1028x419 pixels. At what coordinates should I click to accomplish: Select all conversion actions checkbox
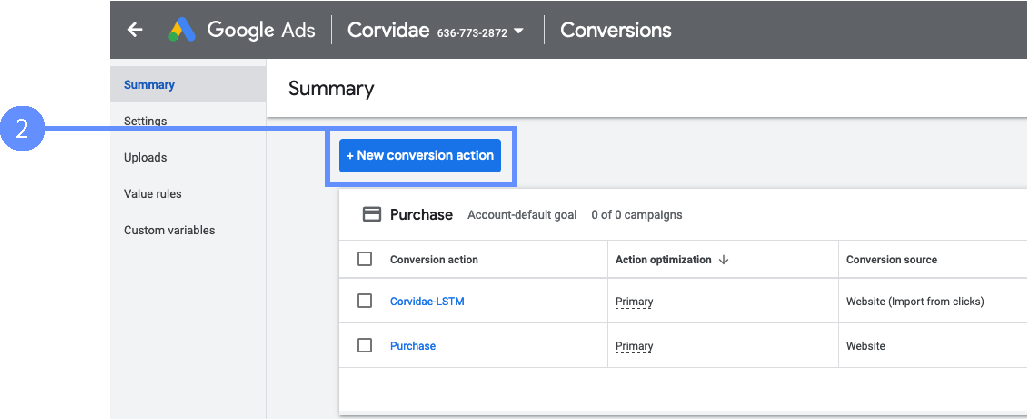point(365,260)
